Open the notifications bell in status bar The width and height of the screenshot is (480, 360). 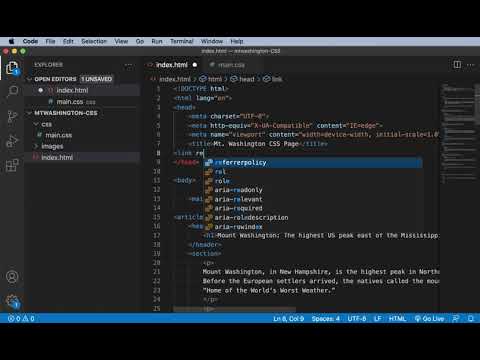click(x=471, y=319)
